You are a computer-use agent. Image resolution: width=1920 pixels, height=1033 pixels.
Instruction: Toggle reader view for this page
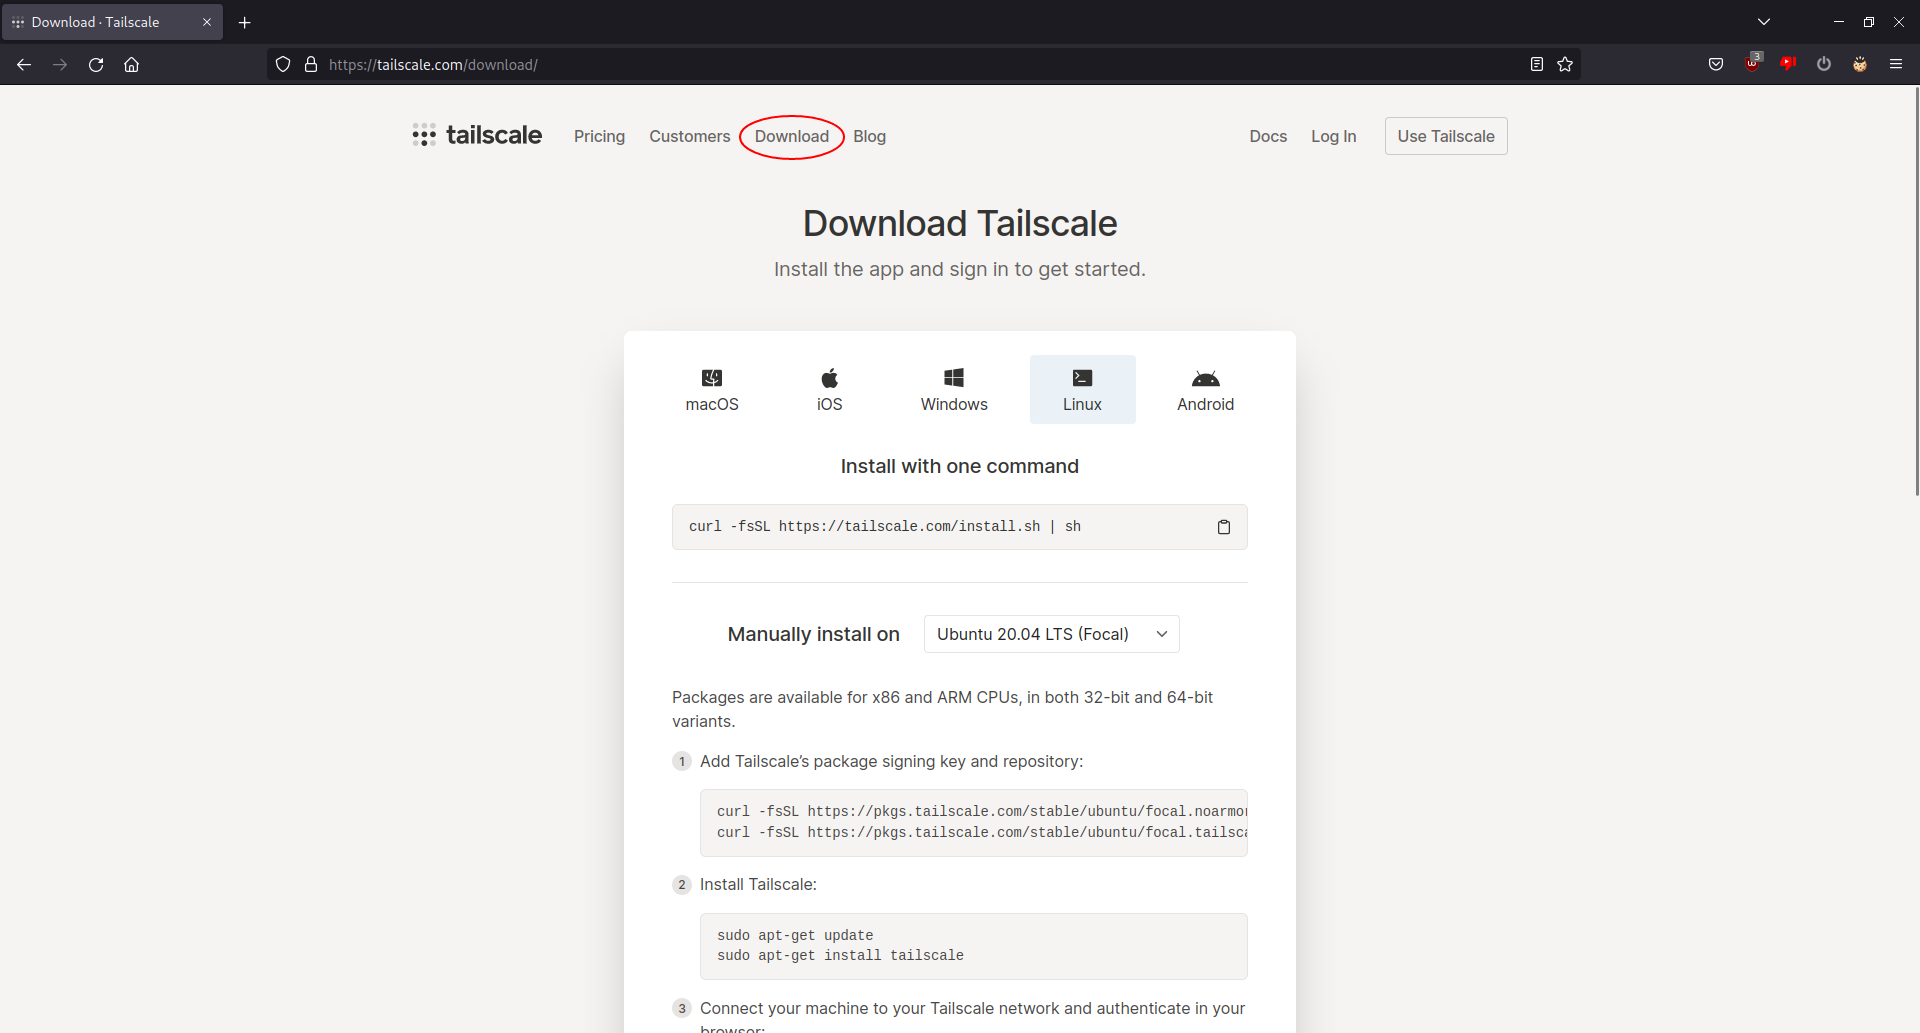point(1537,65)
